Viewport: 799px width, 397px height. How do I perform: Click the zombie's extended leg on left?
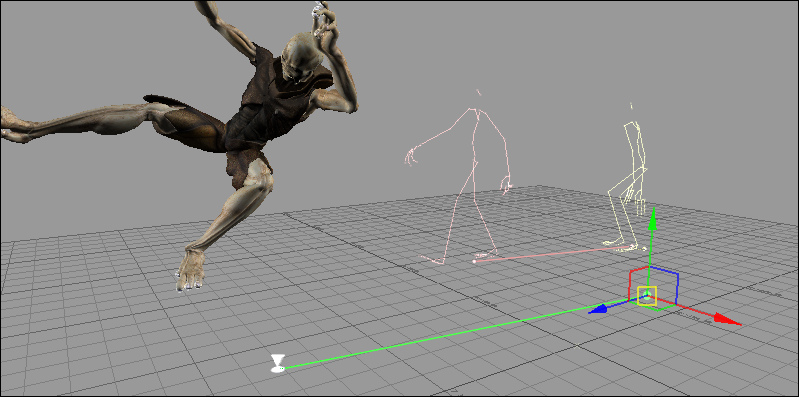coord(76,122)
